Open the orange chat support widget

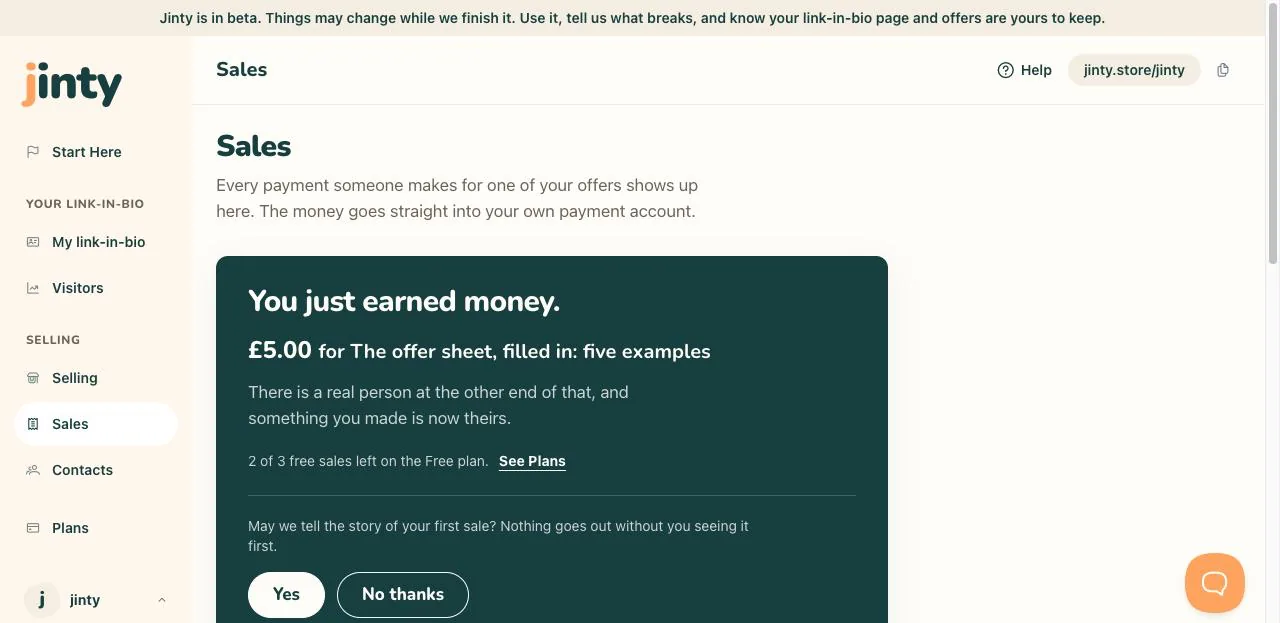point(1215,583)
